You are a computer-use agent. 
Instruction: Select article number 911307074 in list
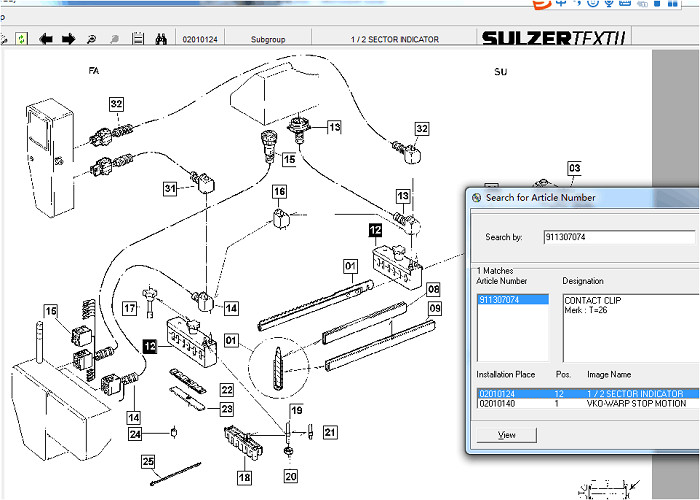click(x=512, y=300)
